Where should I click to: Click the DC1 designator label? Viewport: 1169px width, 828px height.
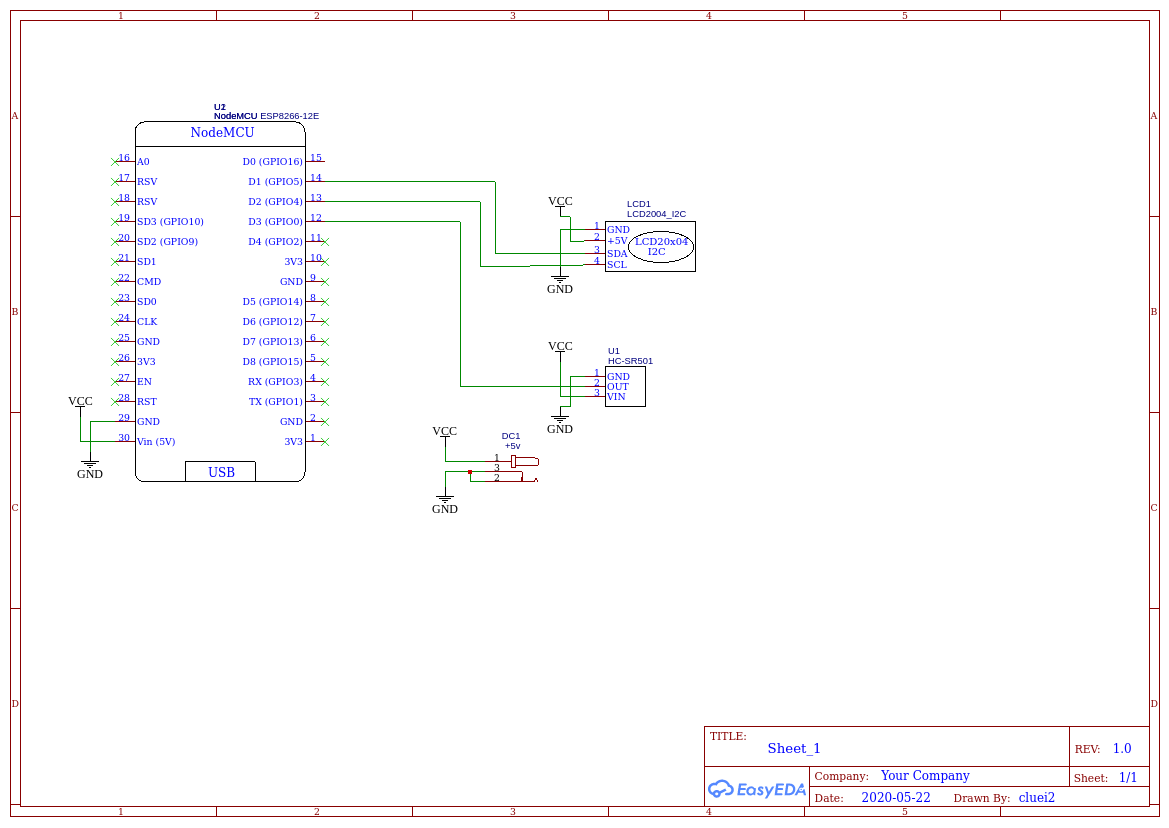click(x=511, y=436)
